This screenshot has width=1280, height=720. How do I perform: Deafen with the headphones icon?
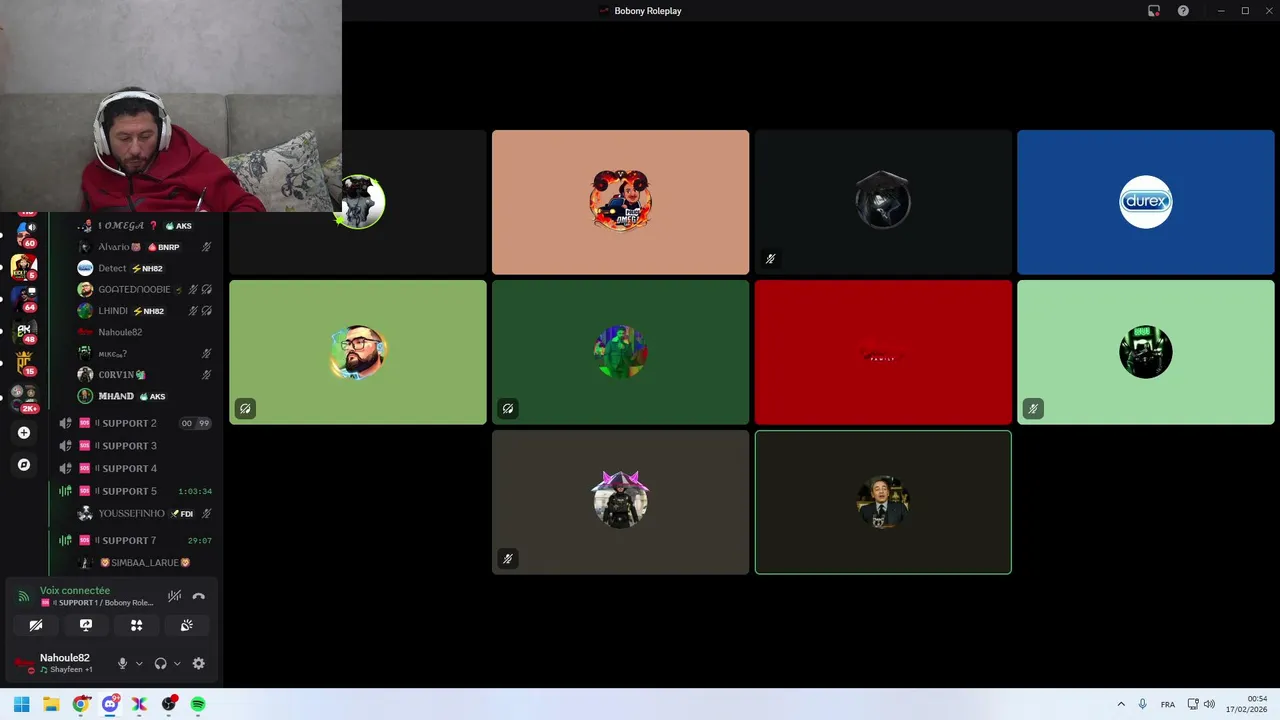(160, 663)
